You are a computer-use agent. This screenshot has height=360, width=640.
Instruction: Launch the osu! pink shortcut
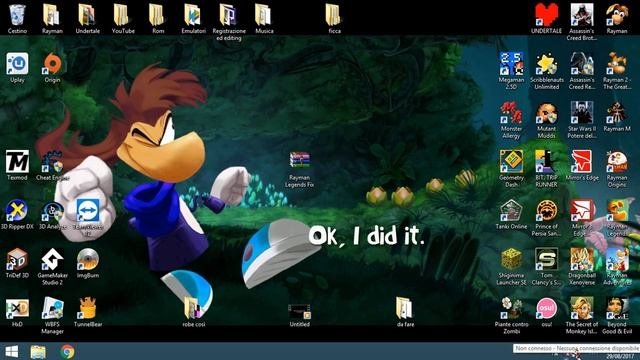coord(547,309)
